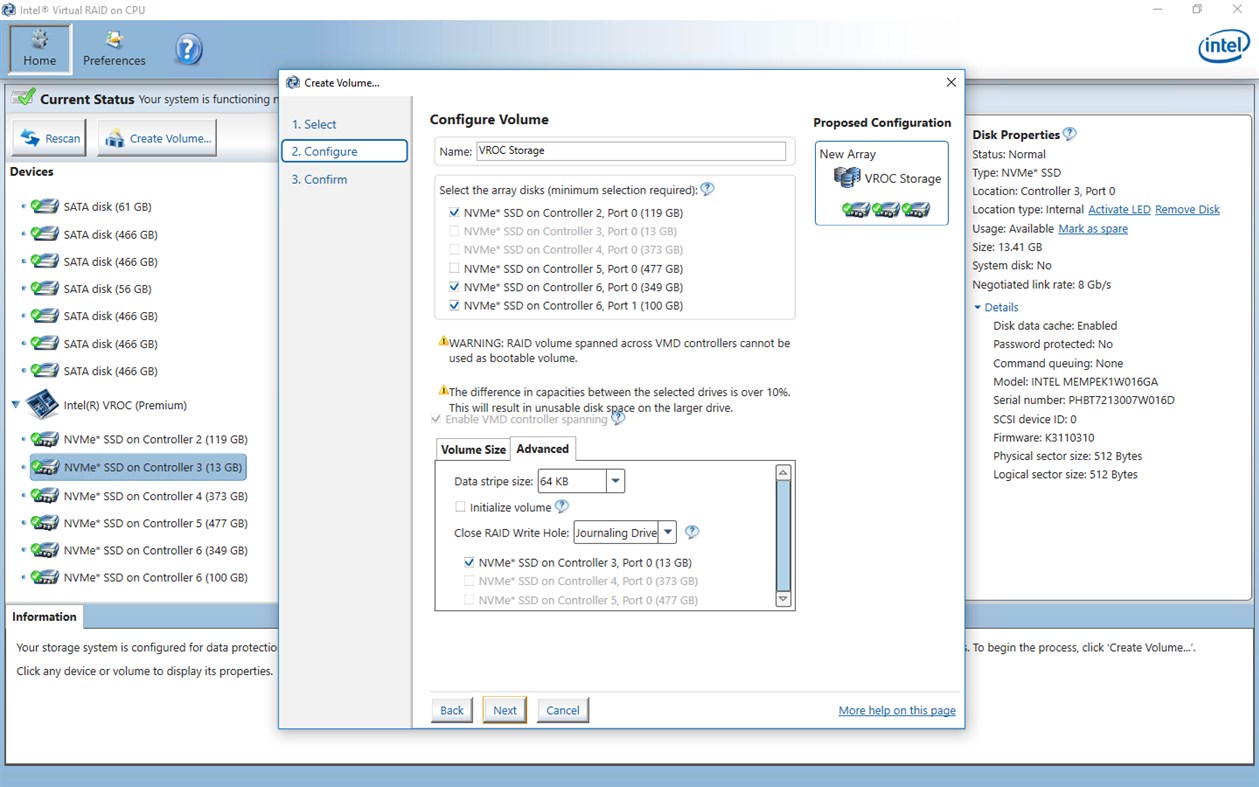Click the help question mark icon on toolbar
This screenshot has height=787, width=1259.
(187, 50)
